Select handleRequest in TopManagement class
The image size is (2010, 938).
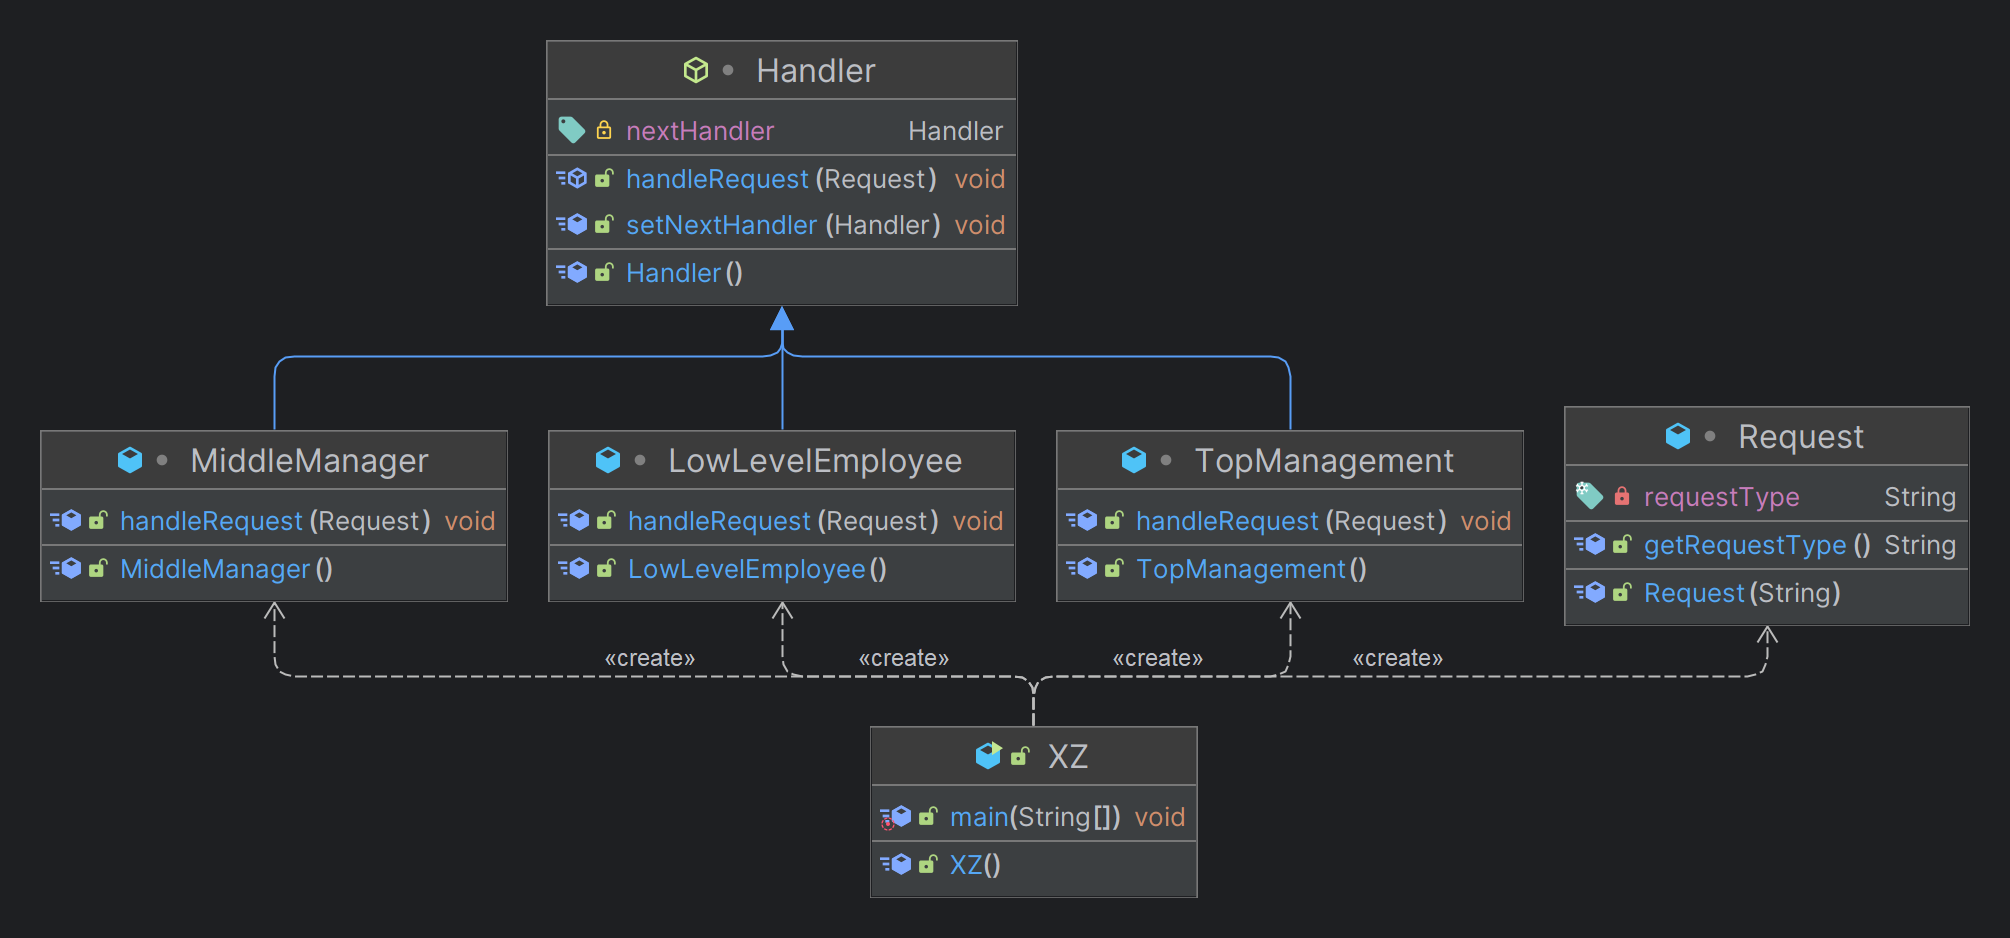point(1290,521)
